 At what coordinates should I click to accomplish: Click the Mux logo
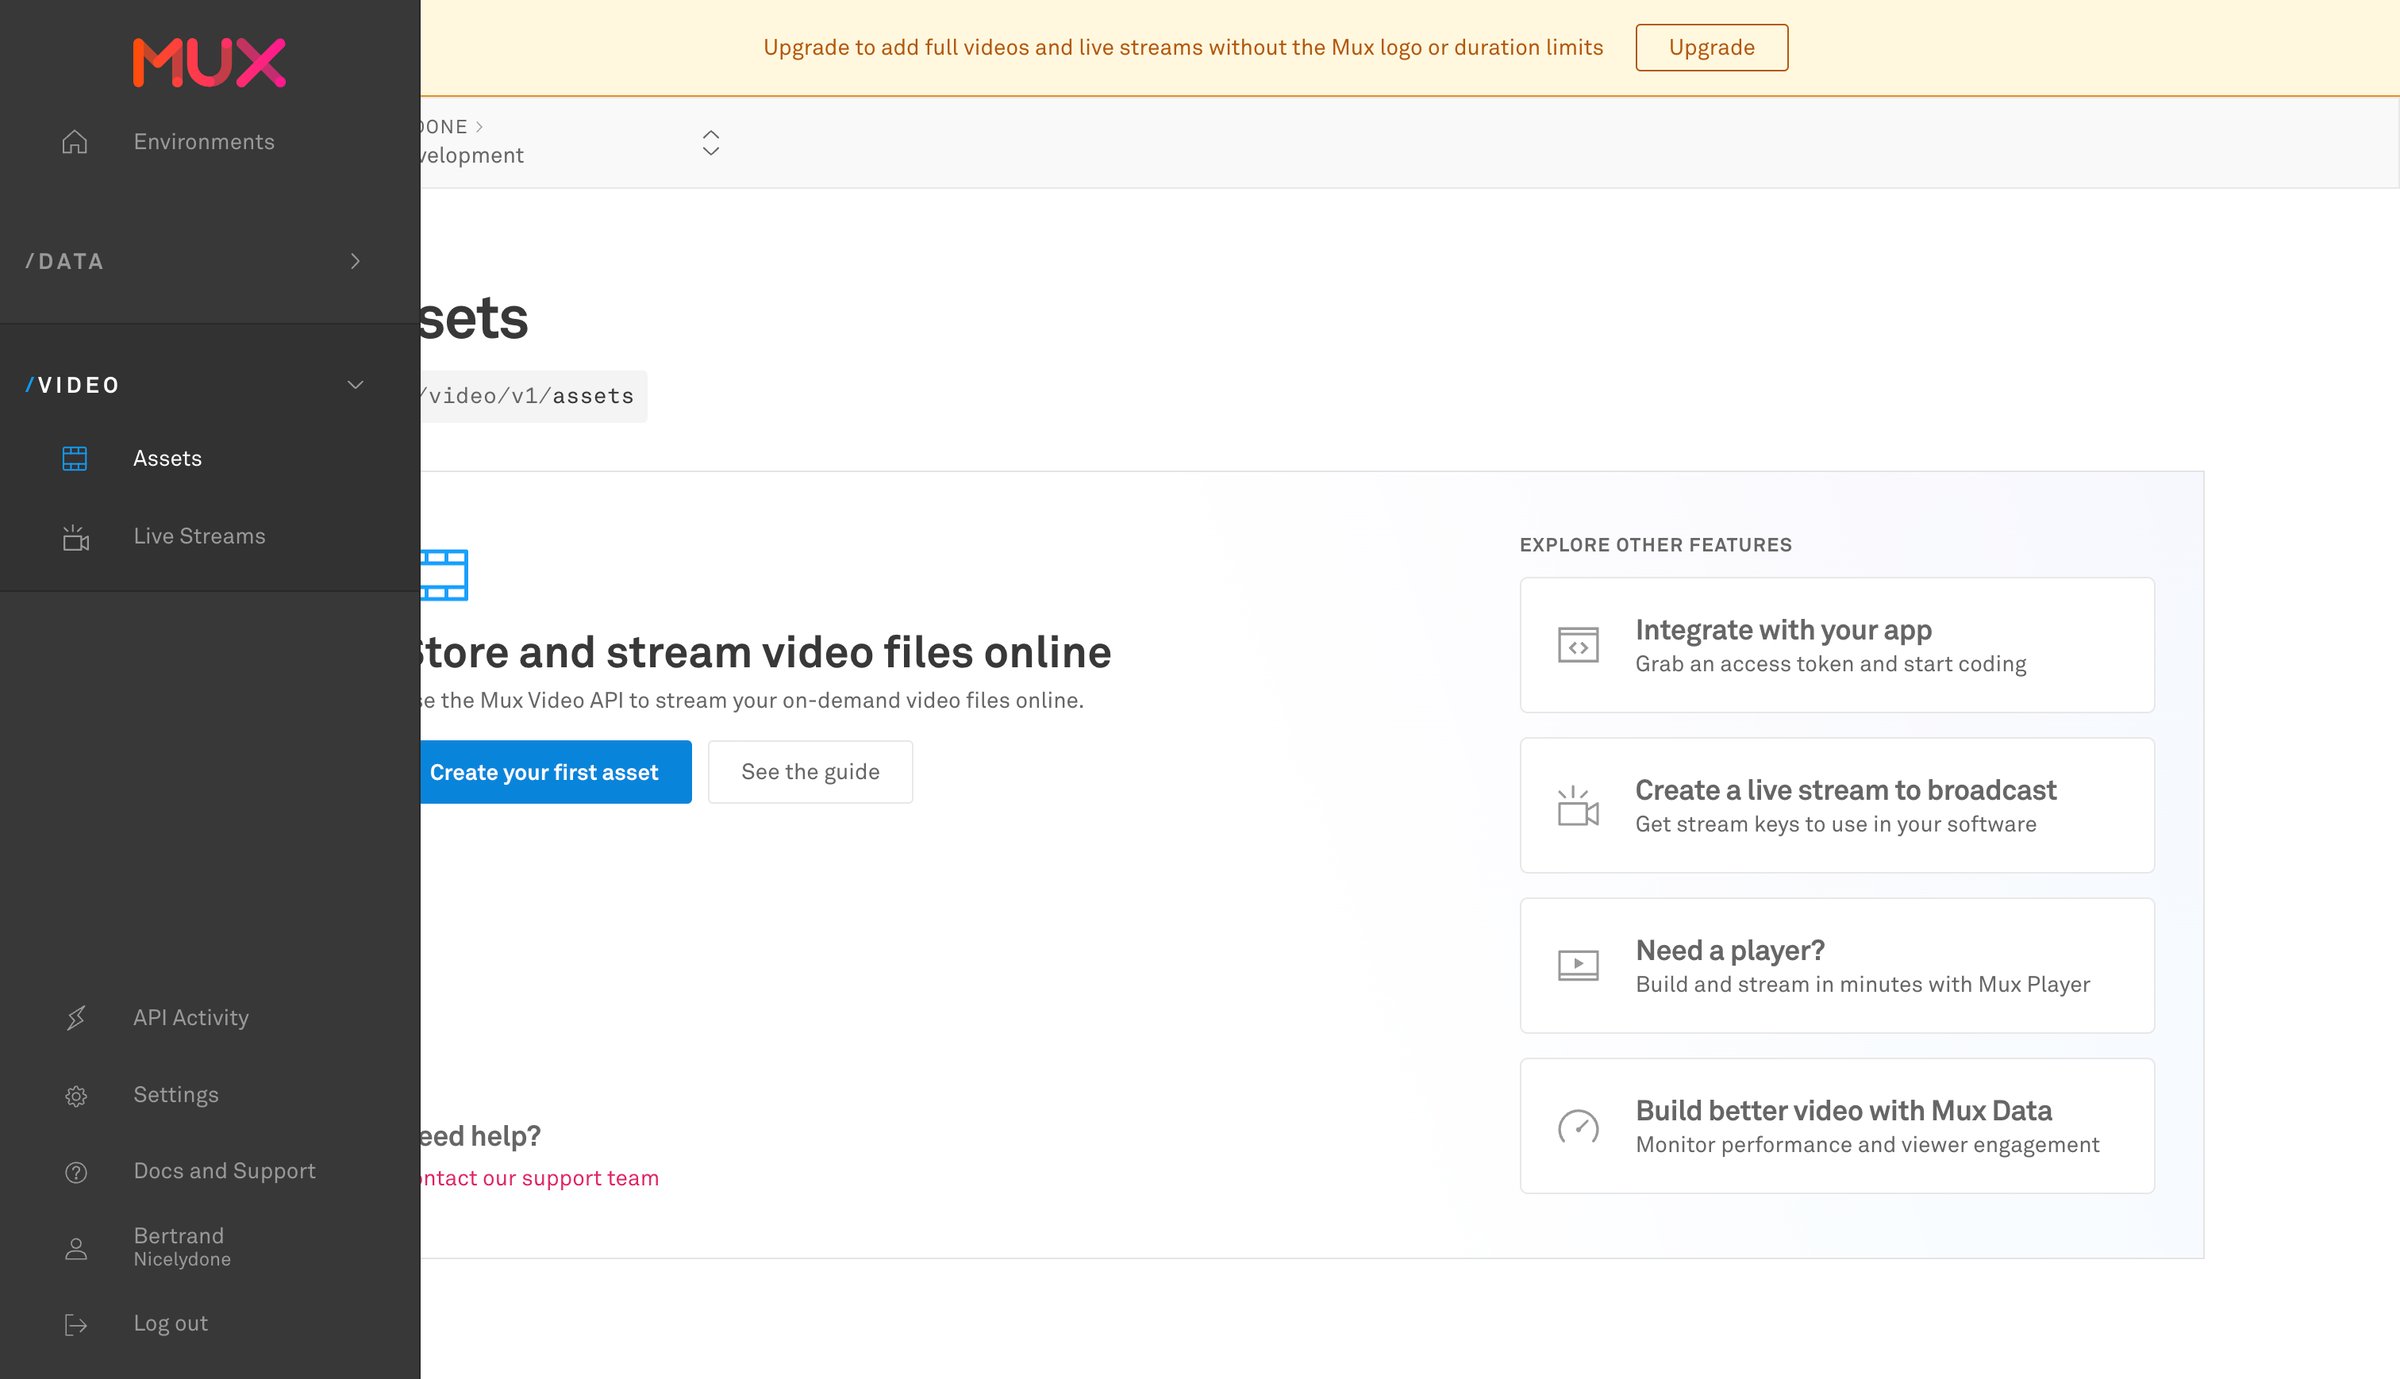pos(209,63)
